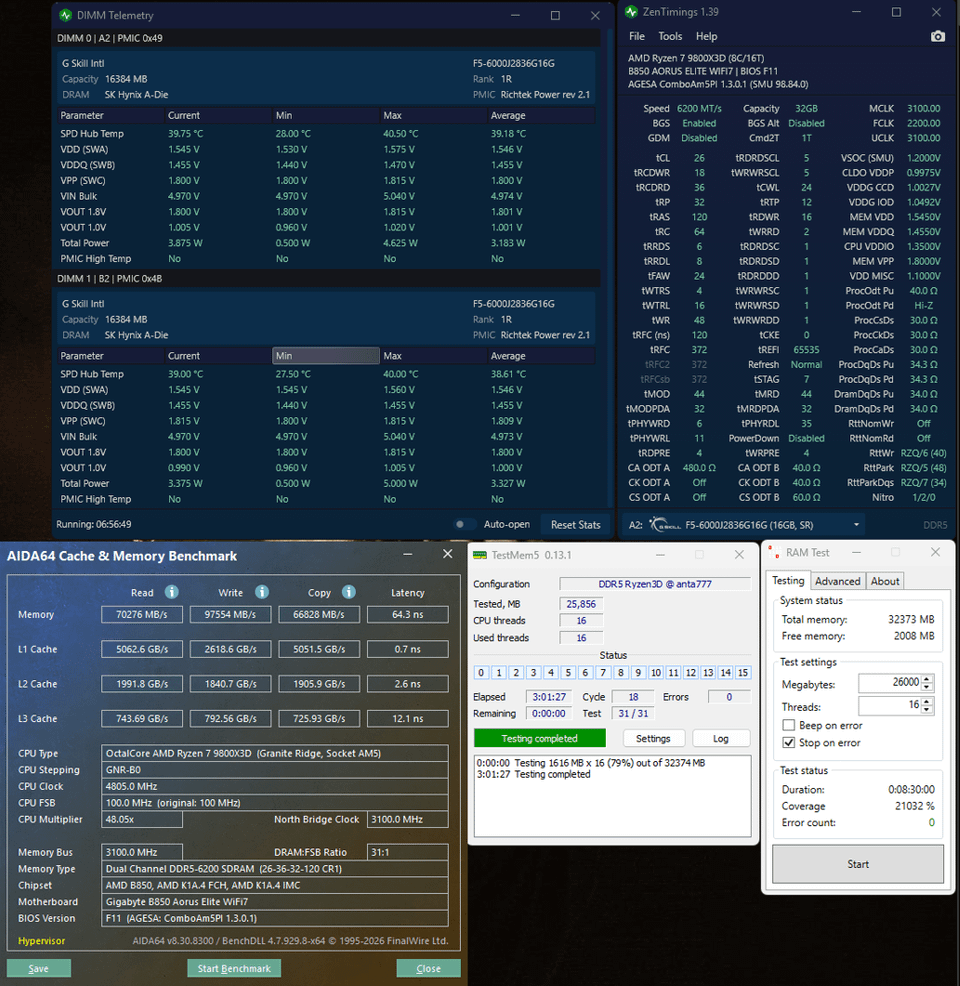Click the TestMem5 log text area

tap(612, 795)
